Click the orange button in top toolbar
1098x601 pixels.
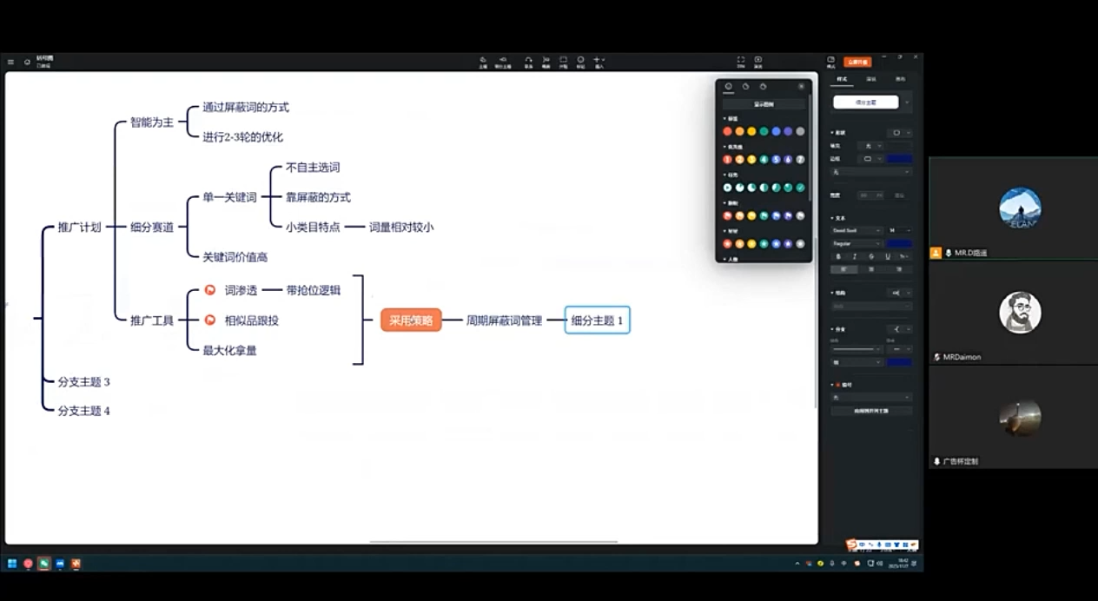tap(857, 62)
